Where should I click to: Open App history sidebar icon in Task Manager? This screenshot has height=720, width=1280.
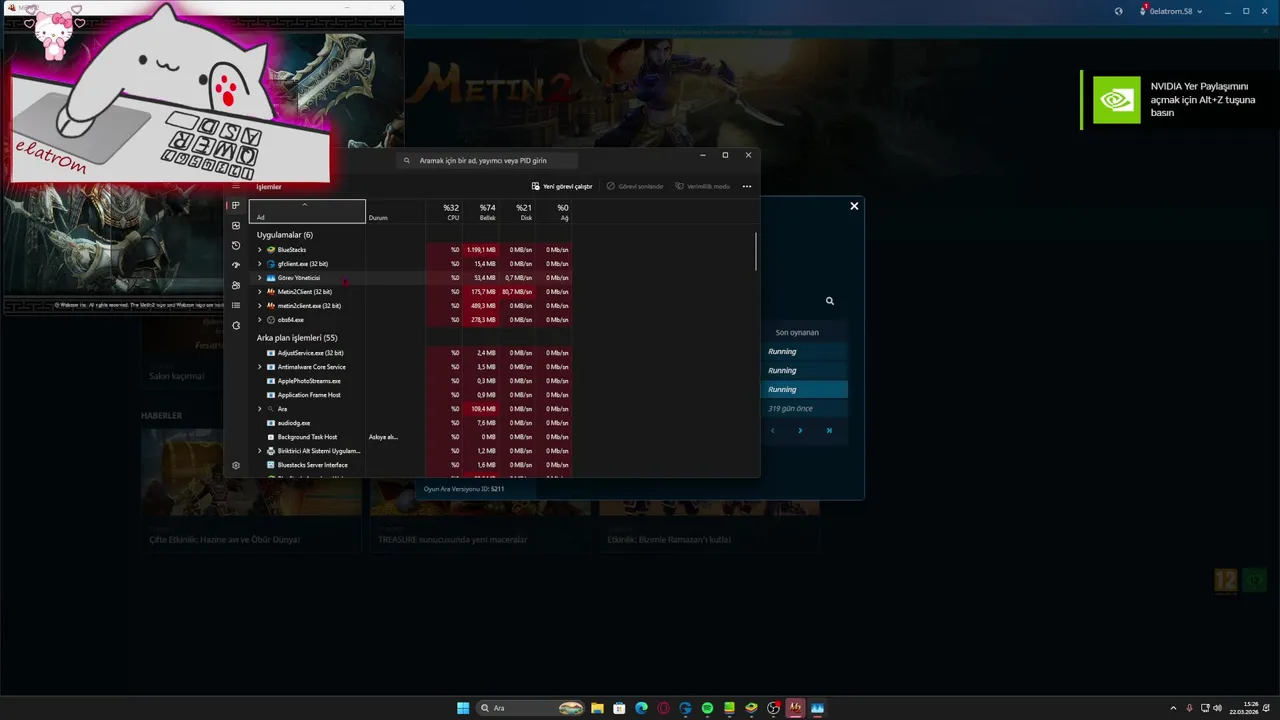(236, 245)
